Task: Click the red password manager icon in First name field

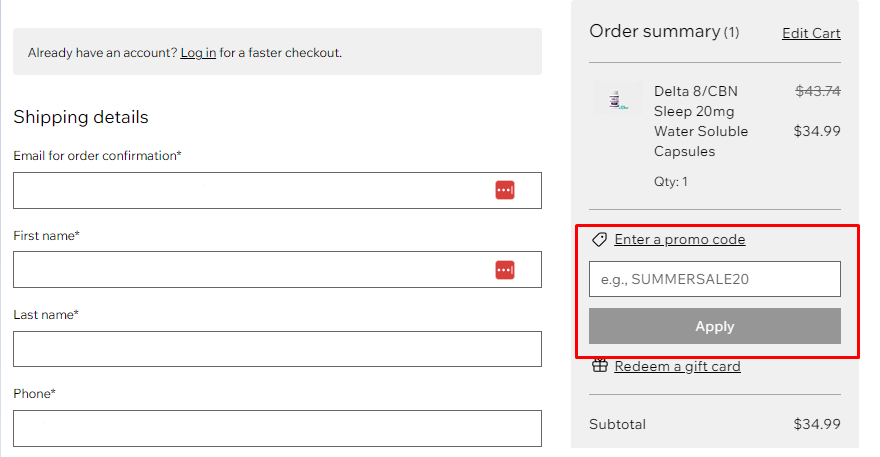Action: point(505,269)
